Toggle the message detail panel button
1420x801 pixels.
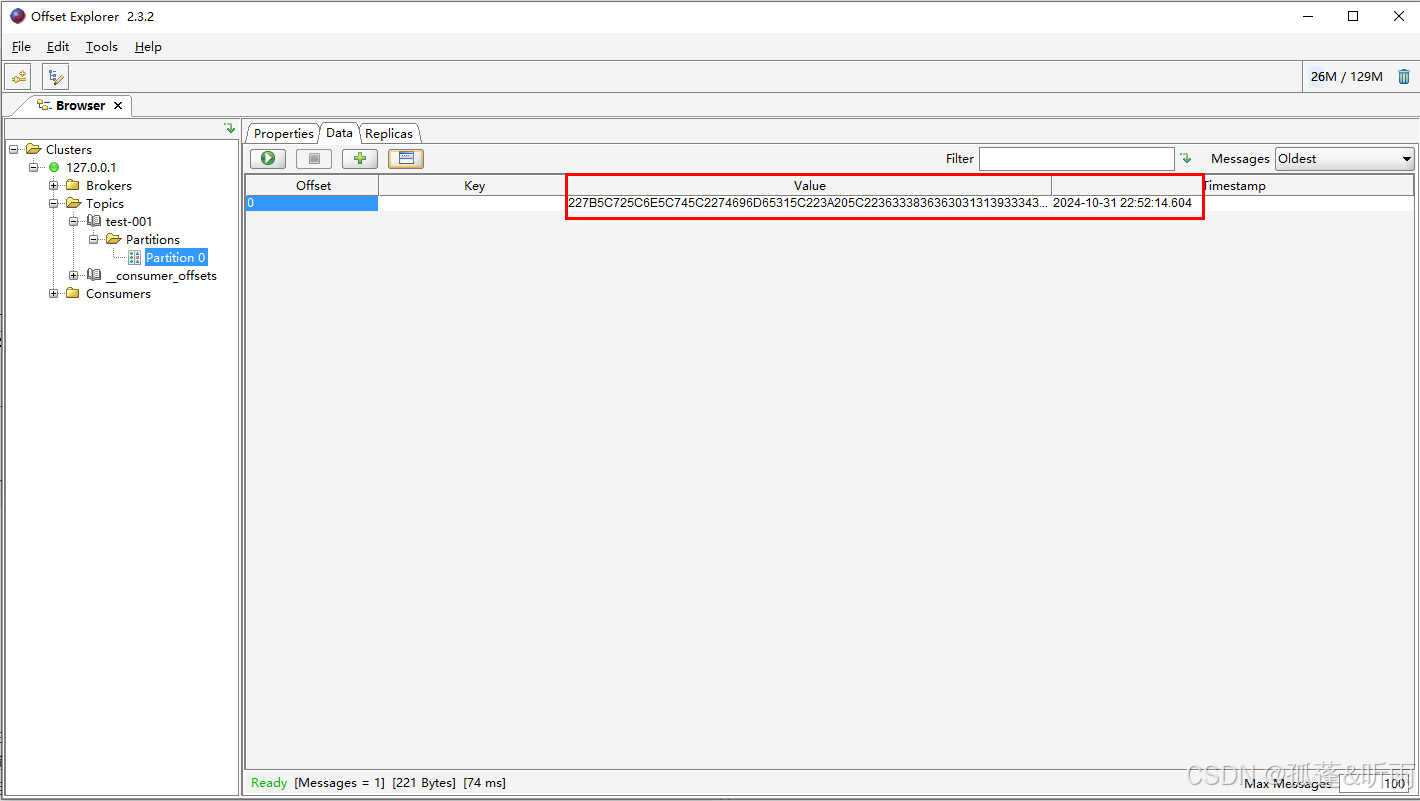406,158
